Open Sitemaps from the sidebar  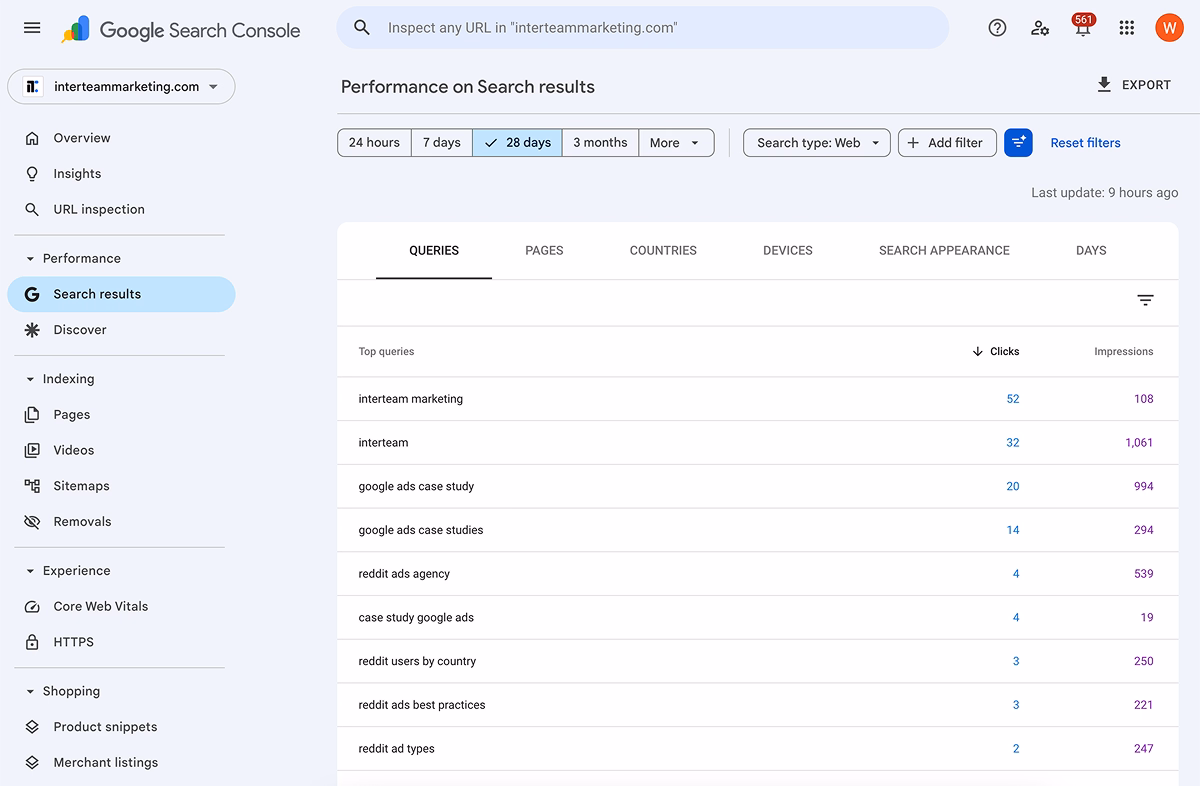pos(81,485)
